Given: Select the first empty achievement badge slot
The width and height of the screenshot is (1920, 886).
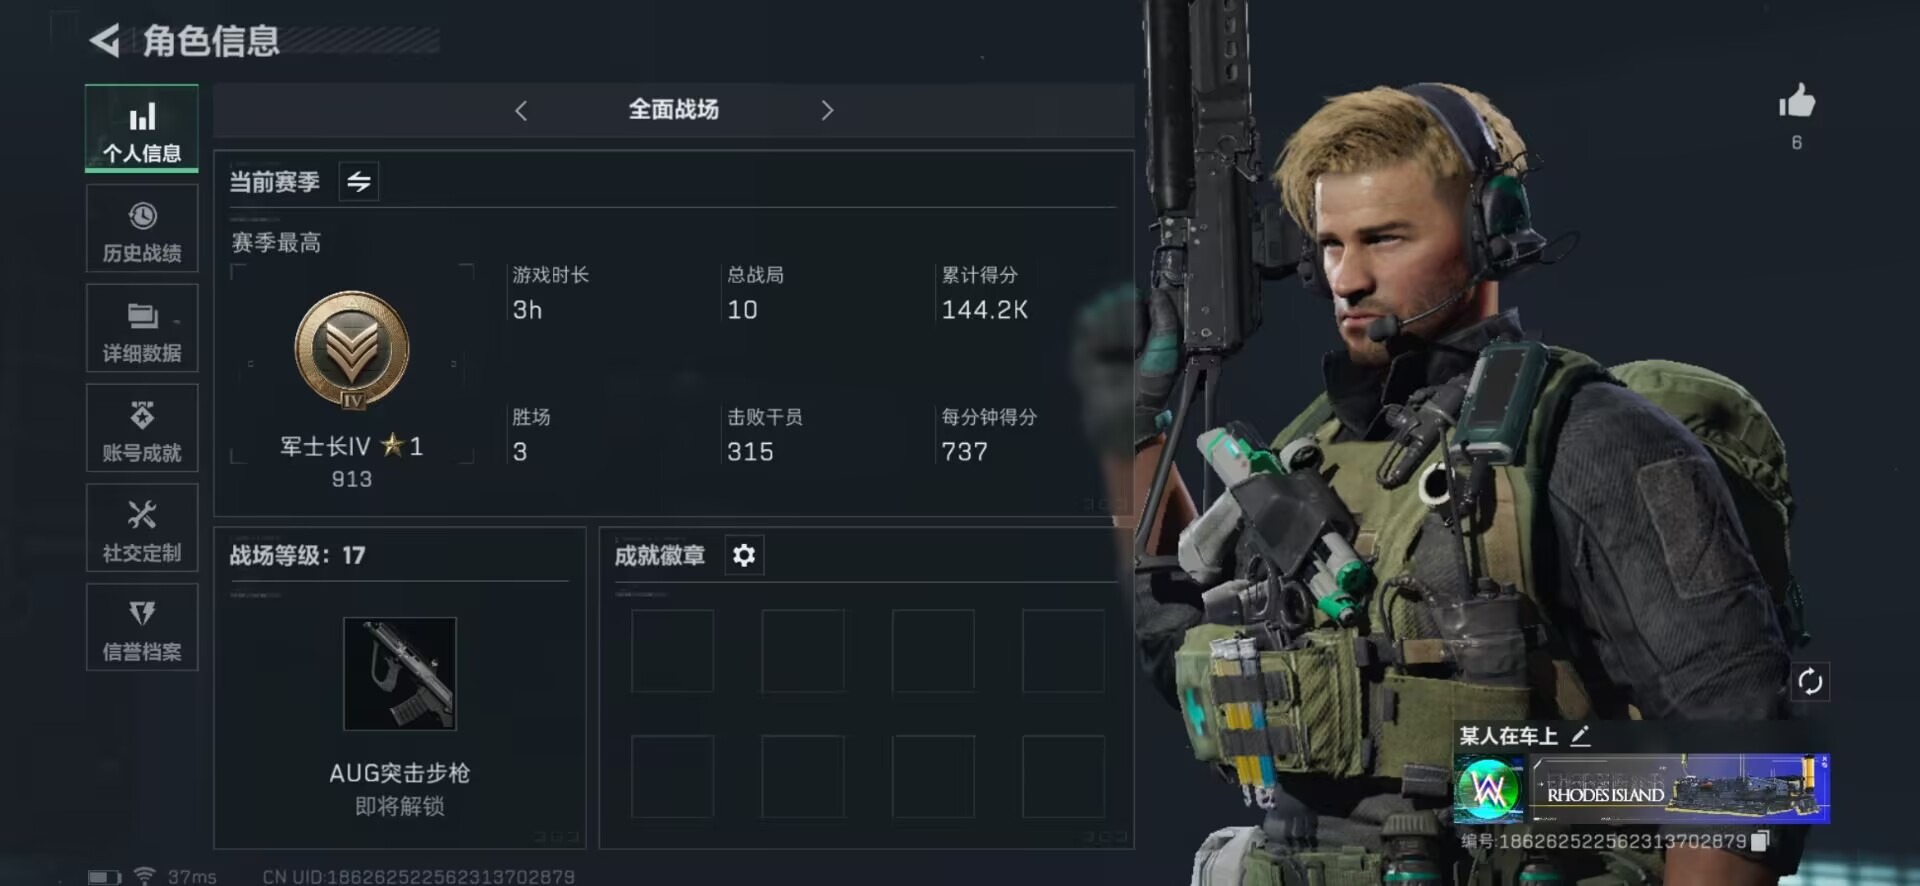Looking at the screenshot, I should coord(672,651).
